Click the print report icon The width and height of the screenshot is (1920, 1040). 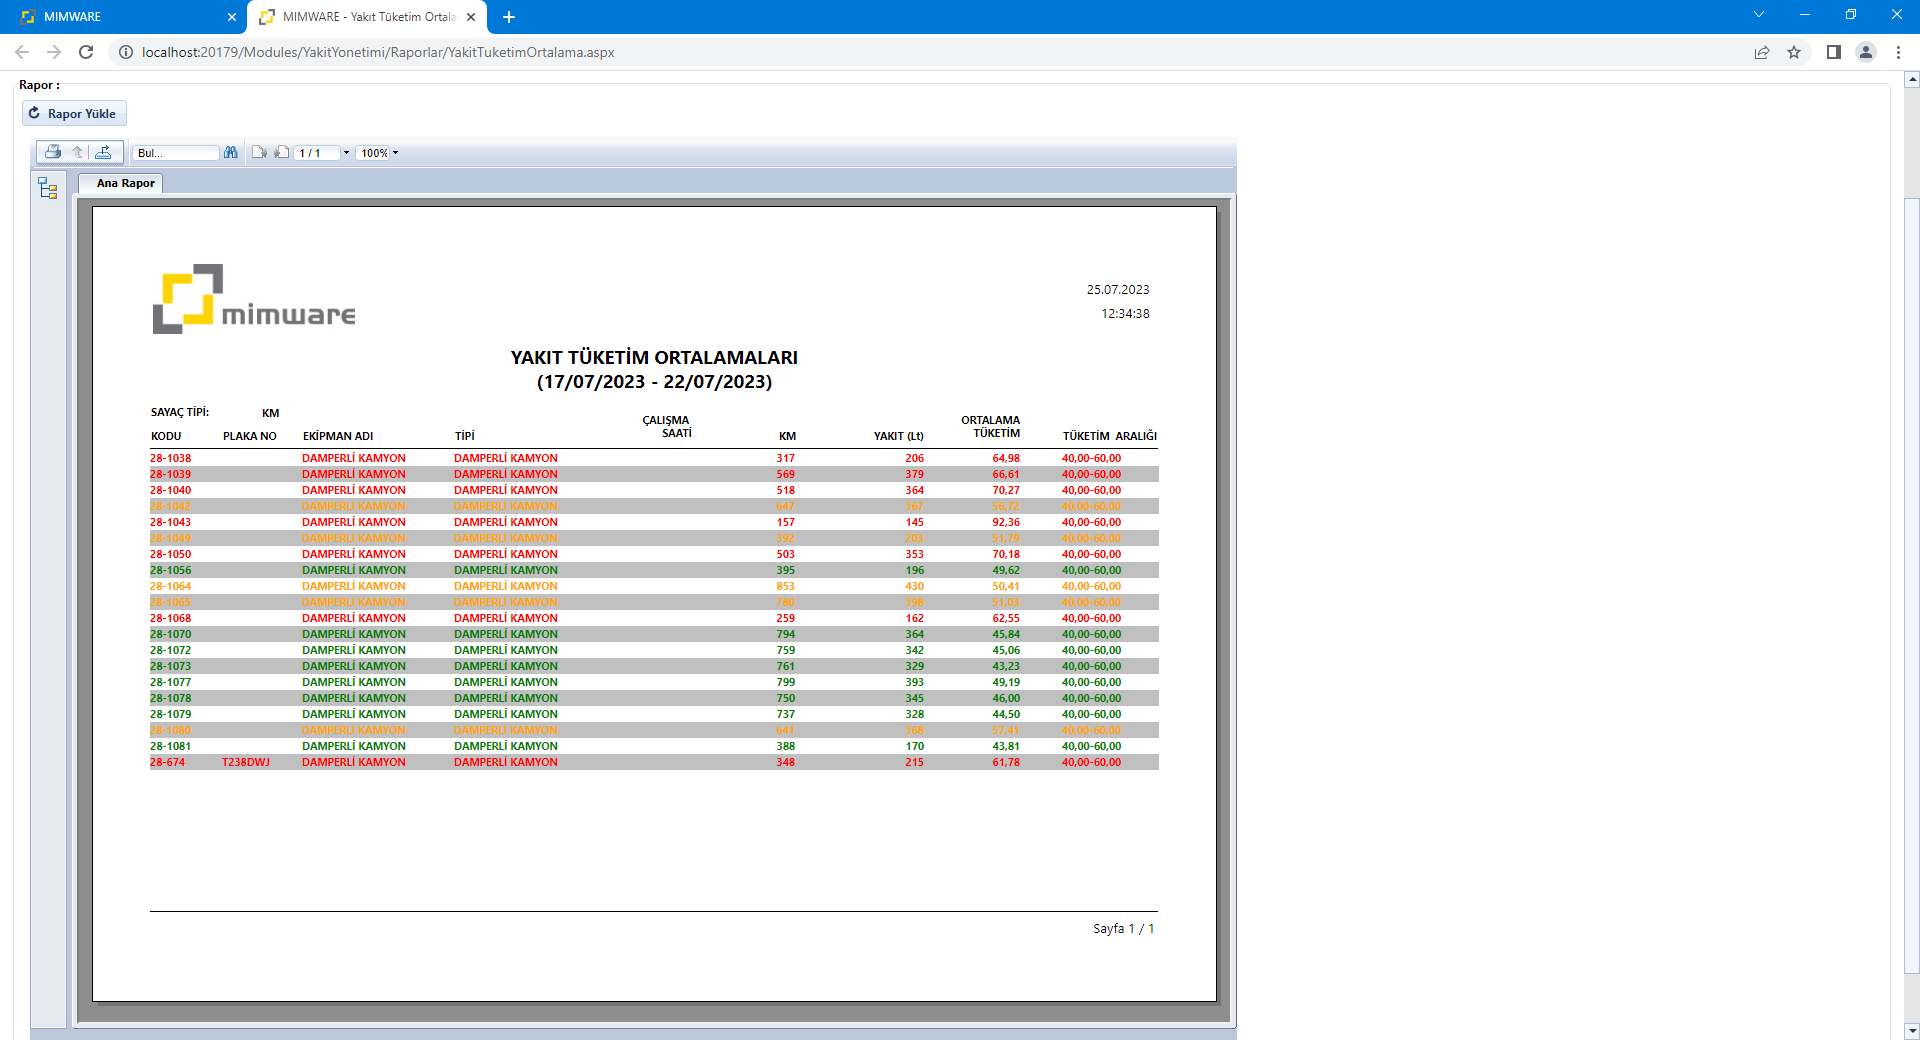pyautogui.click(x=53, y=152)
